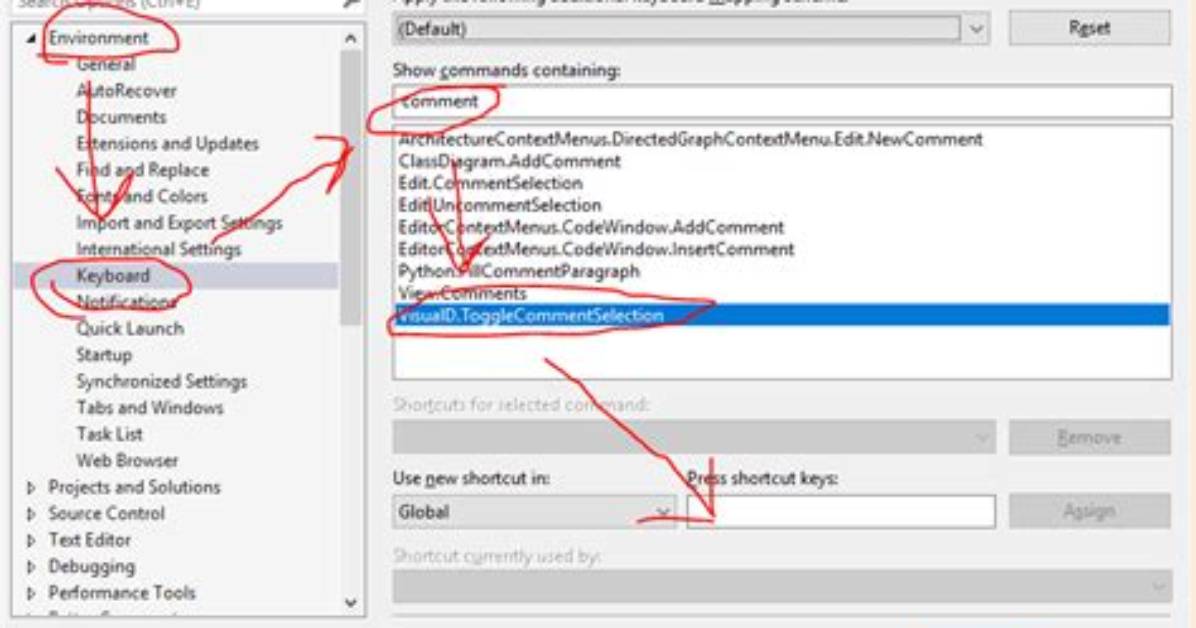Select the Keyboard options item
The width and height of the screenshot is (1196, 628).
(x=113, y=275)
